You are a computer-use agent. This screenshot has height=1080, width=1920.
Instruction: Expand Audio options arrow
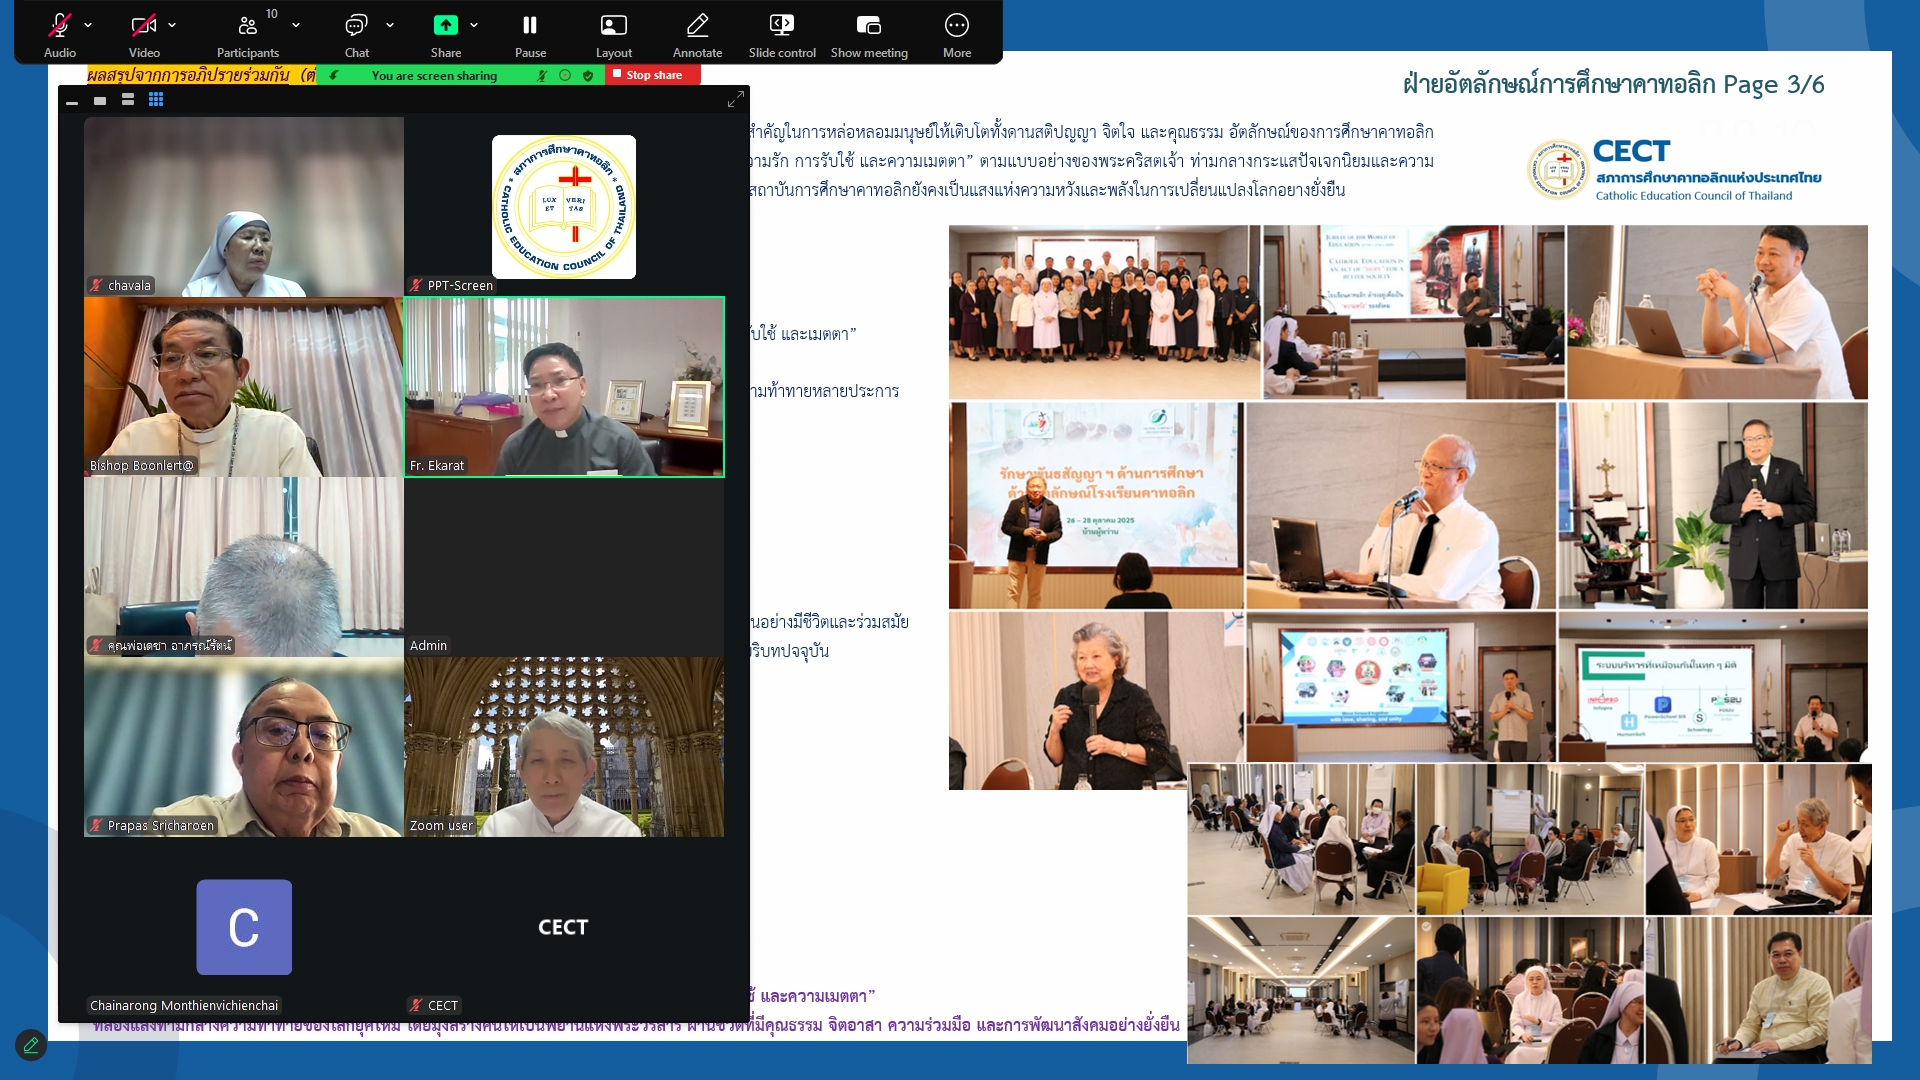tap(88, 25)
